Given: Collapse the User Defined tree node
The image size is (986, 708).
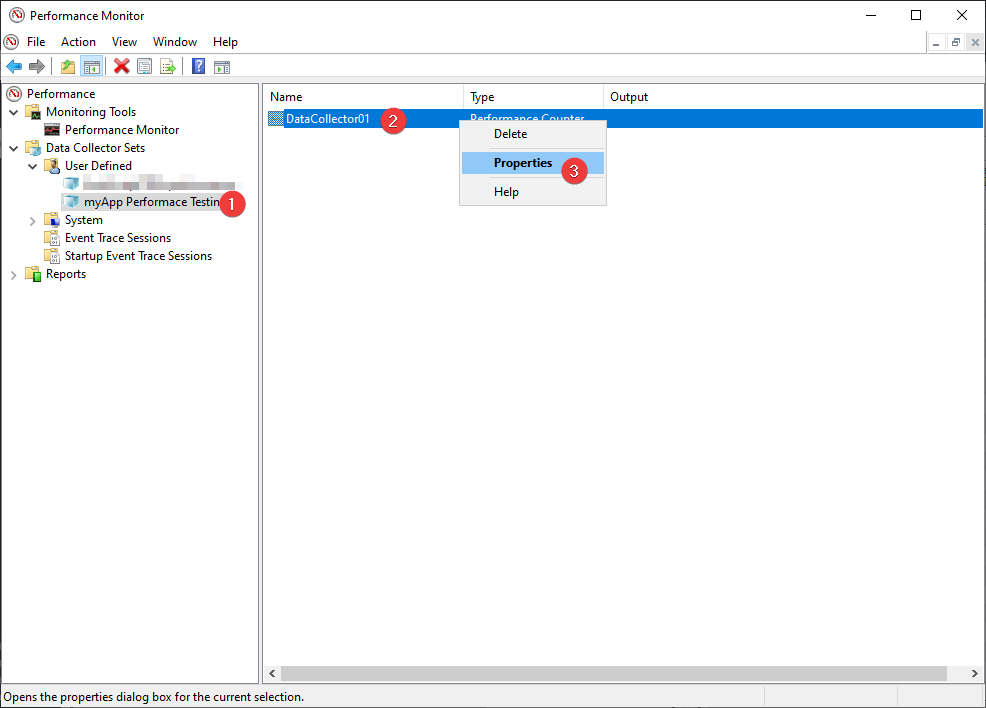Looking at the screenshot, I should pos(33,166).
